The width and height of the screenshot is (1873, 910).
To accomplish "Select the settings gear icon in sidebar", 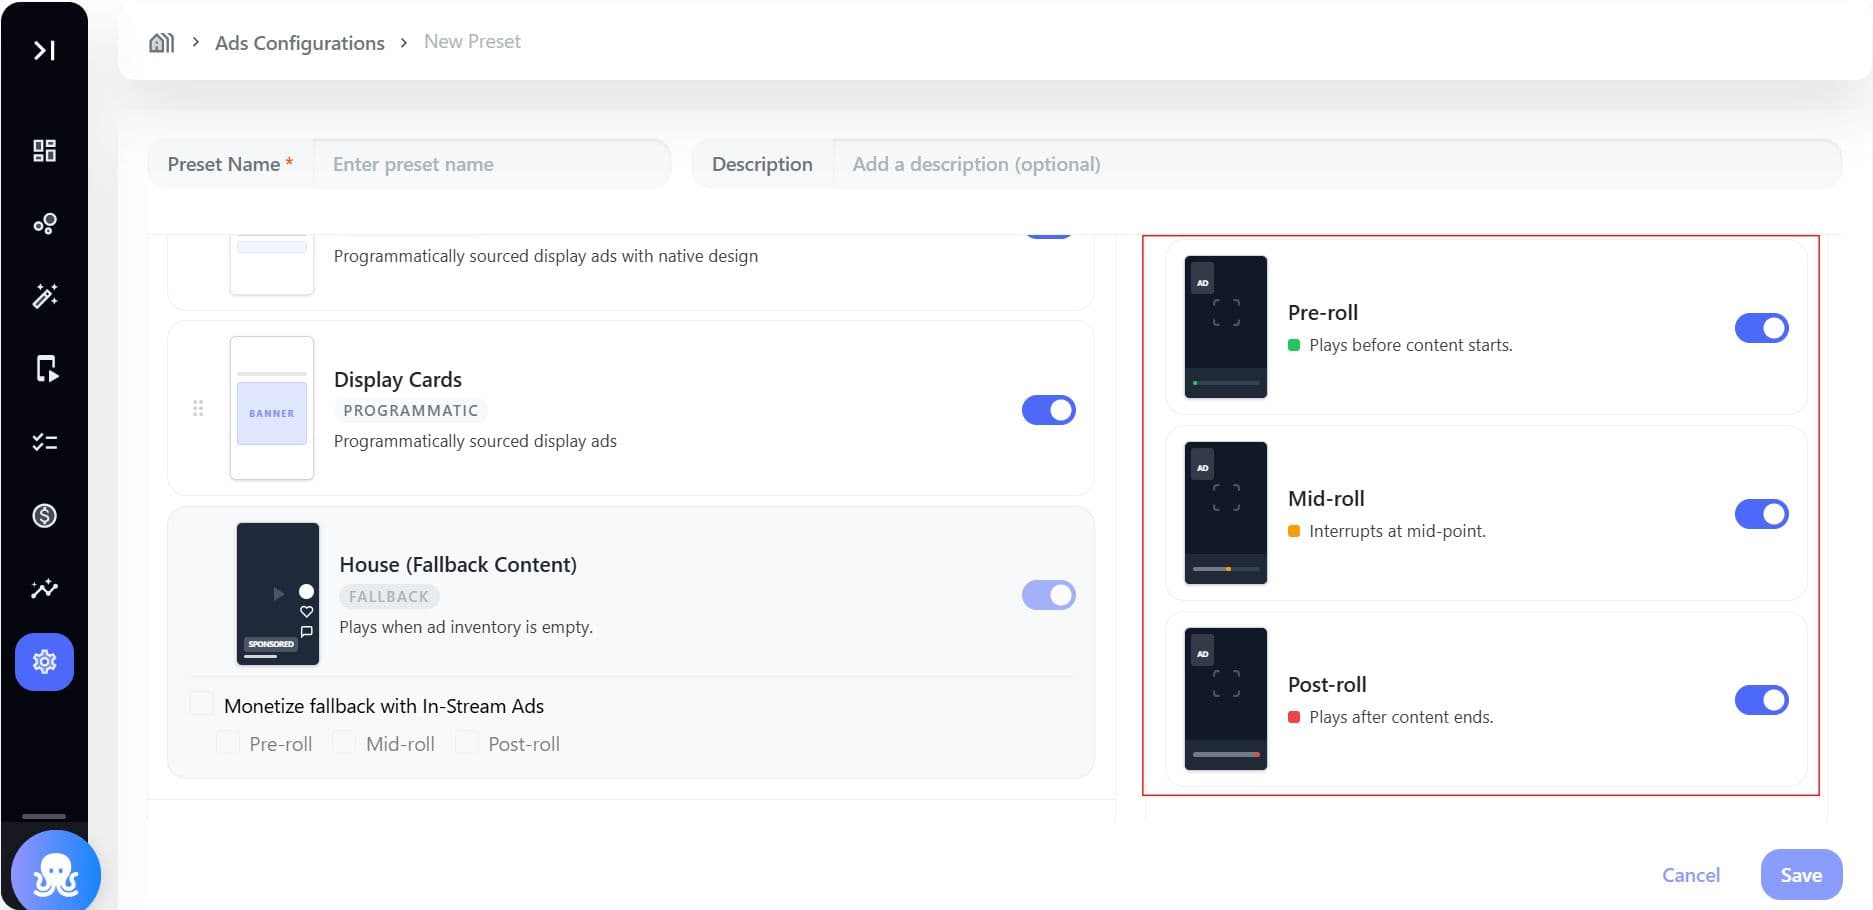I will pos(44,662).
